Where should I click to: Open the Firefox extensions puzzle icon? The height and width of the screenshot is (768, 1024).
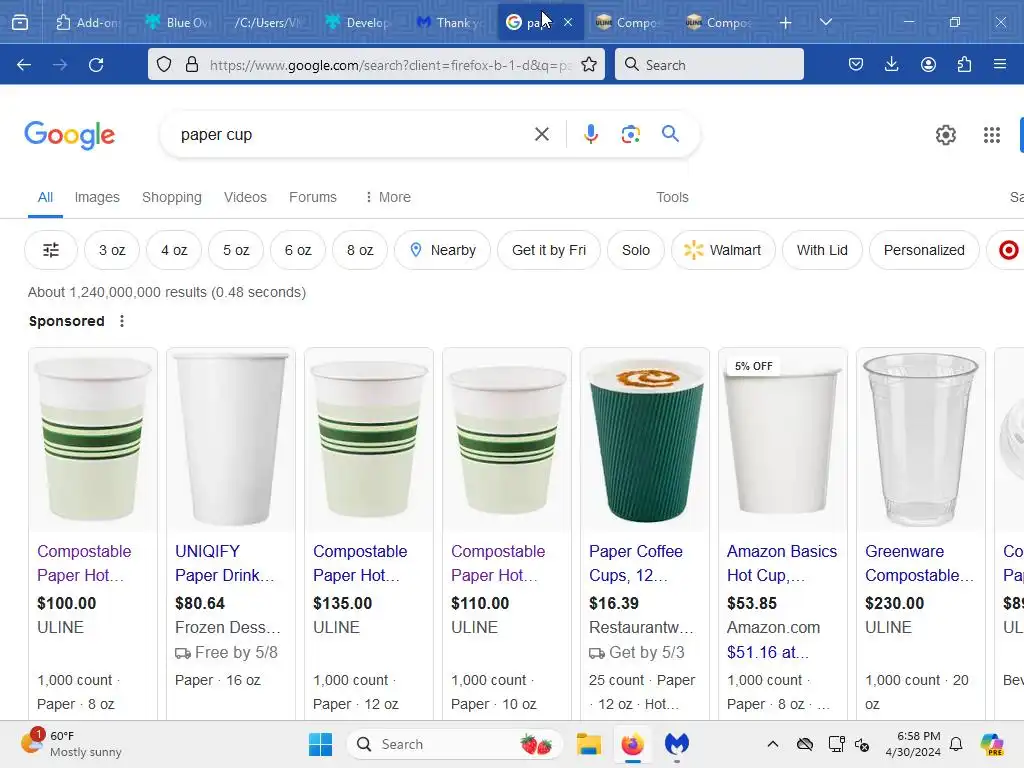[x=964, y=65]
